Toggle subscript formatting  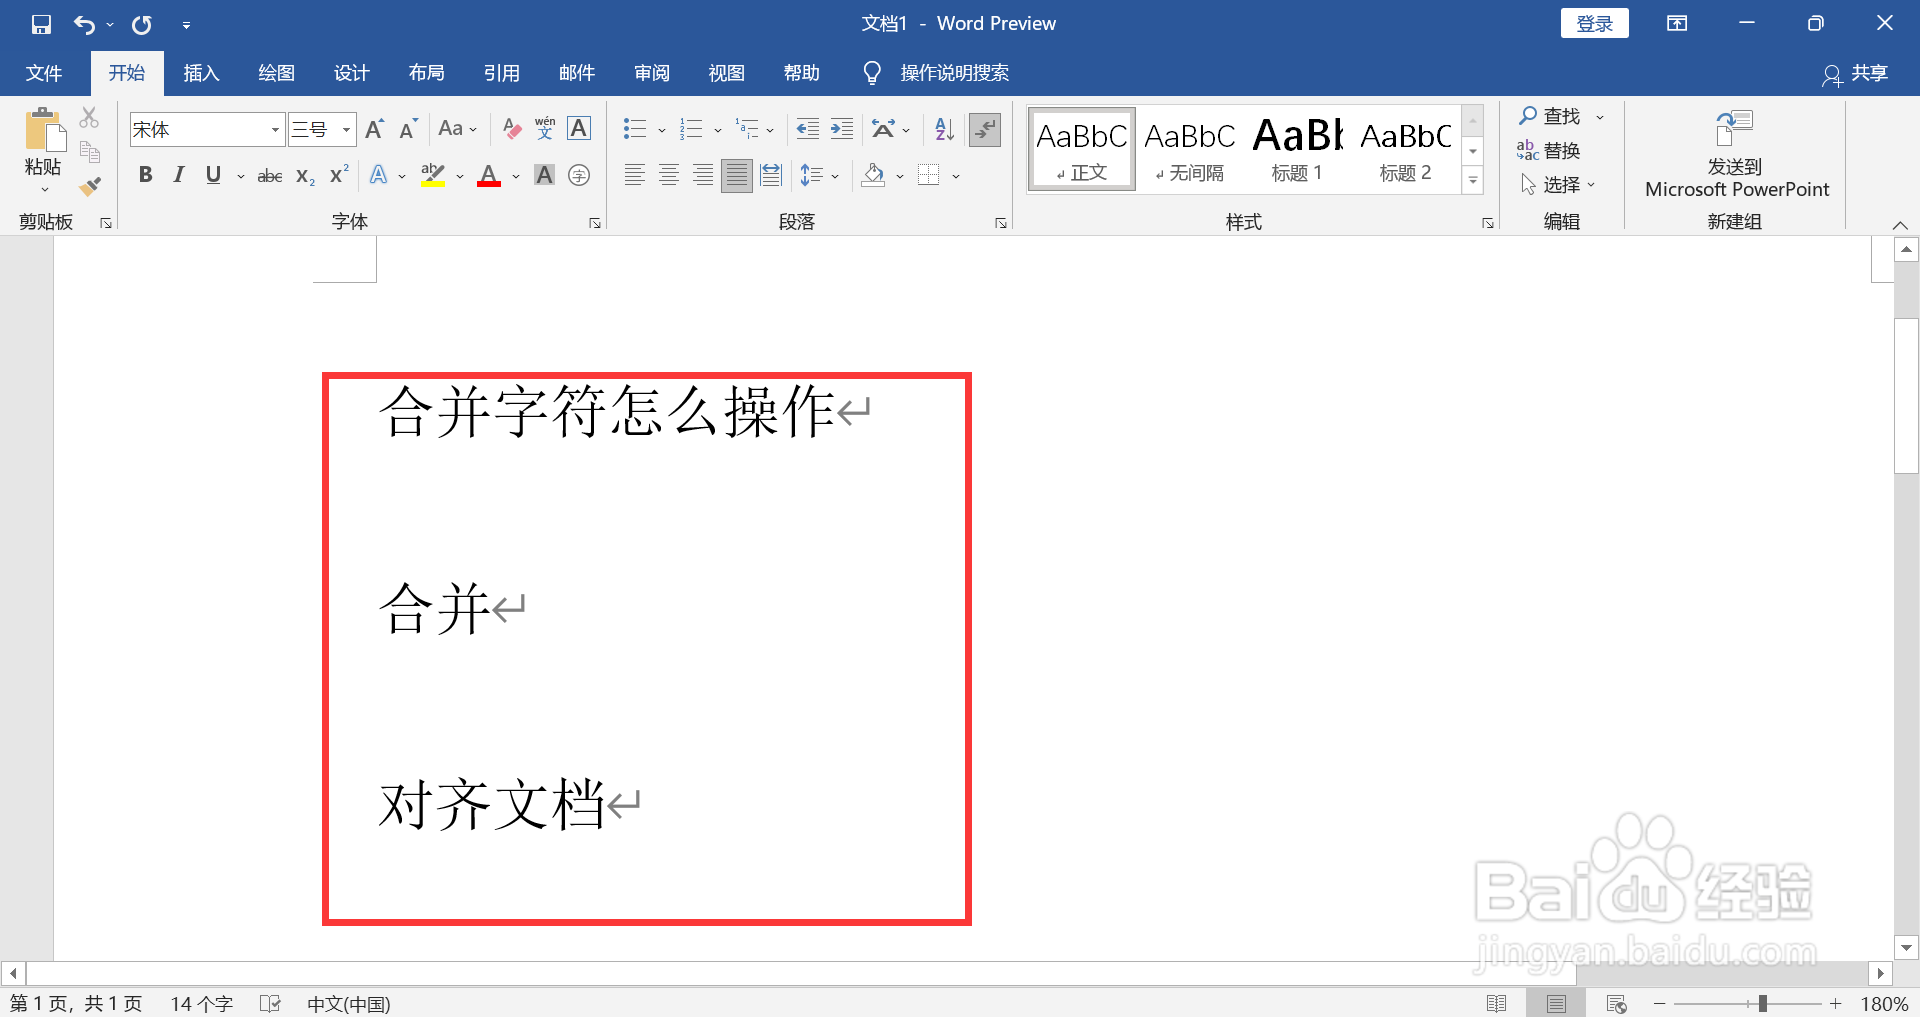(302, 176)
